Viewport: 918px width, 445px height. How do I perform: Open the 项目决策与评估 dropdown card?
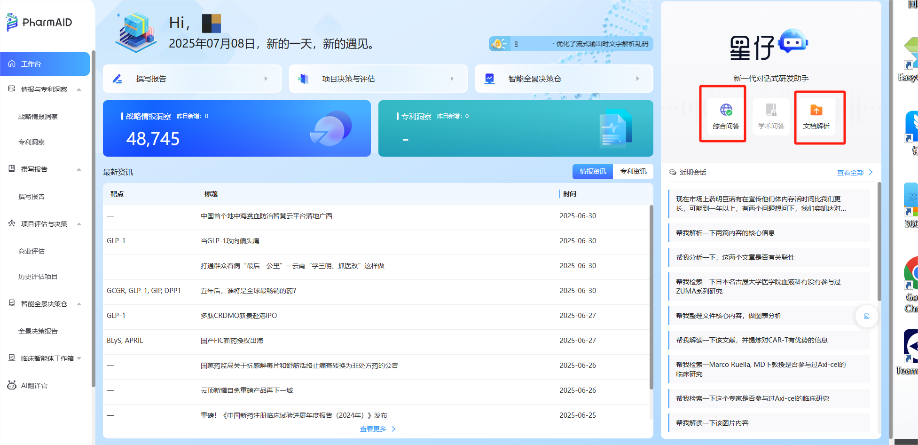click(378, 78)
